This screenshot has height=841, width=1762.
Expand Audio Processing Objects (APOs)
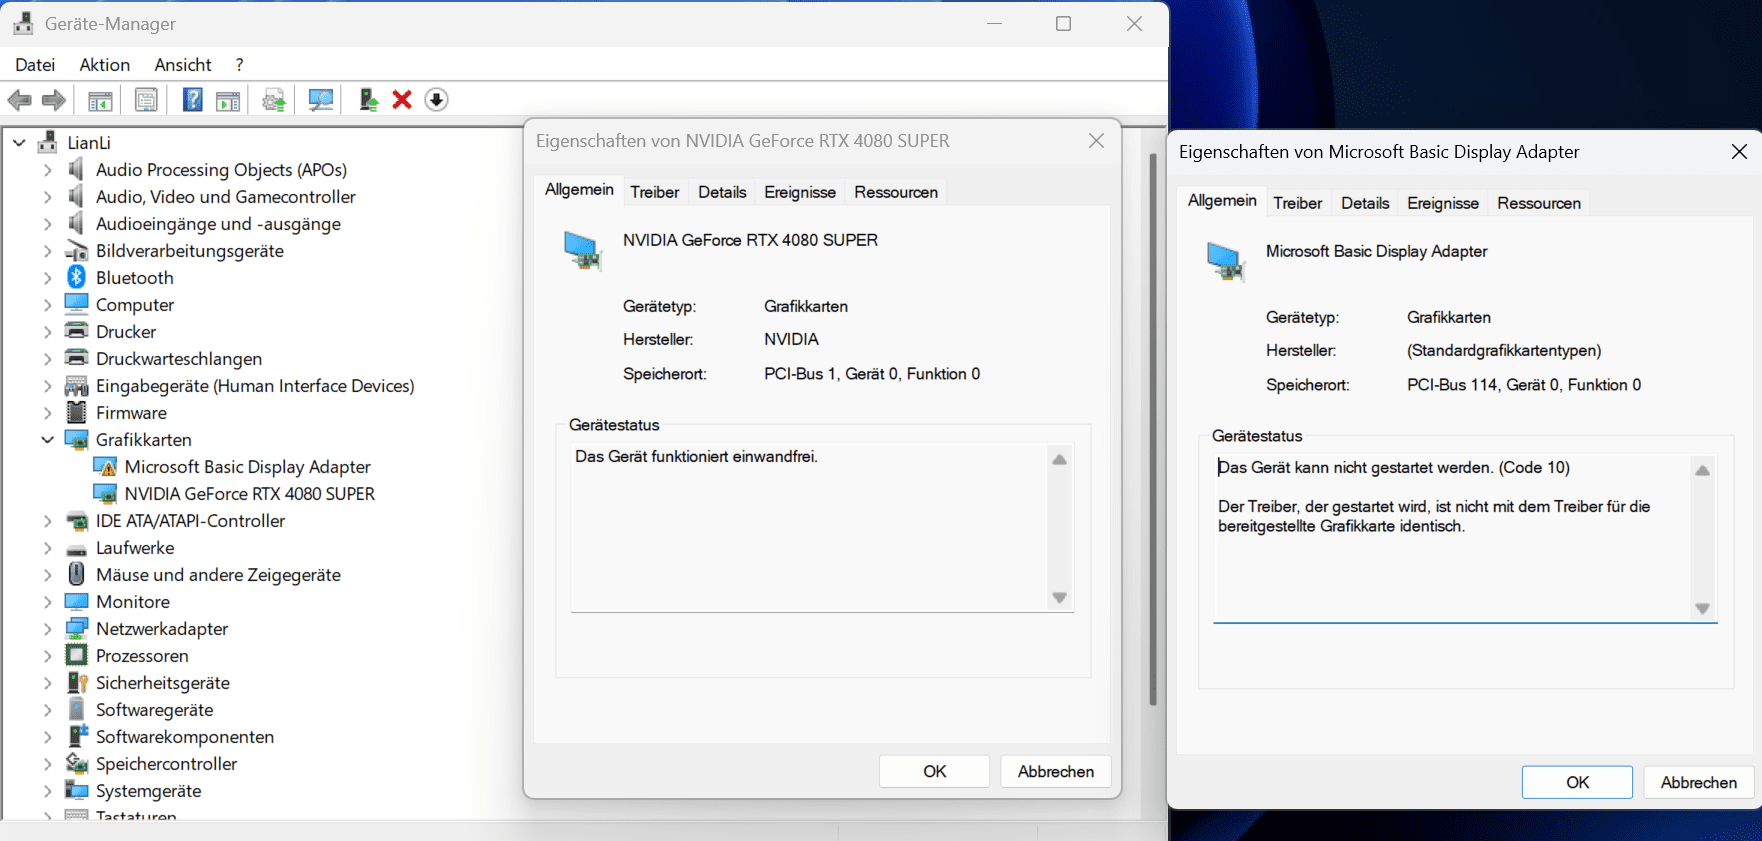47,170
